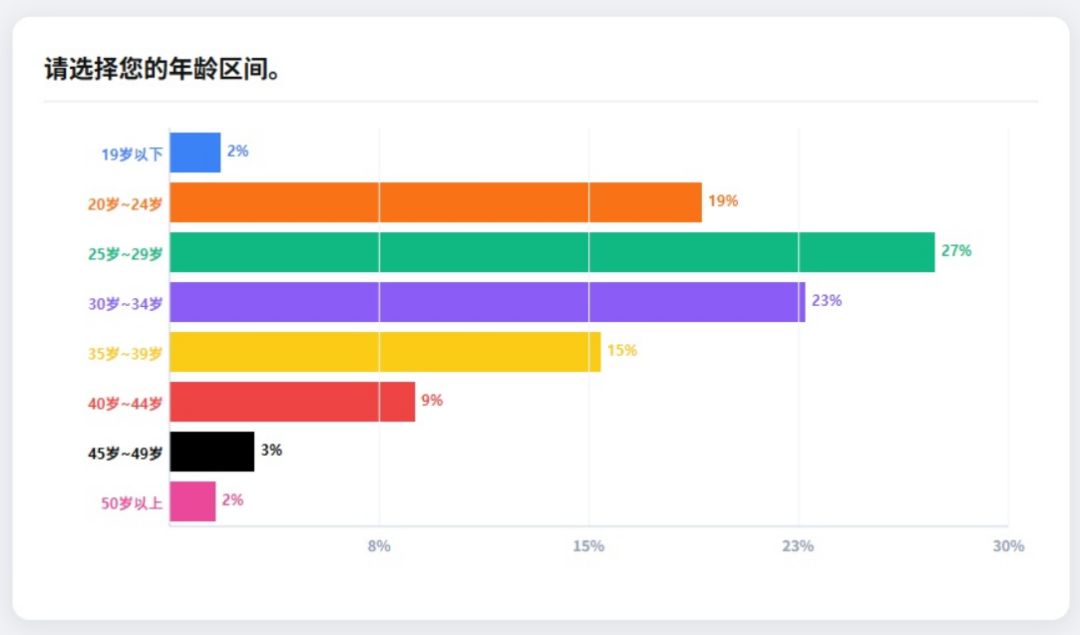This screenshot has width=1080, height=635.
Task: Click the green 25岁~29岁 bar
Action: pos(552,252)
